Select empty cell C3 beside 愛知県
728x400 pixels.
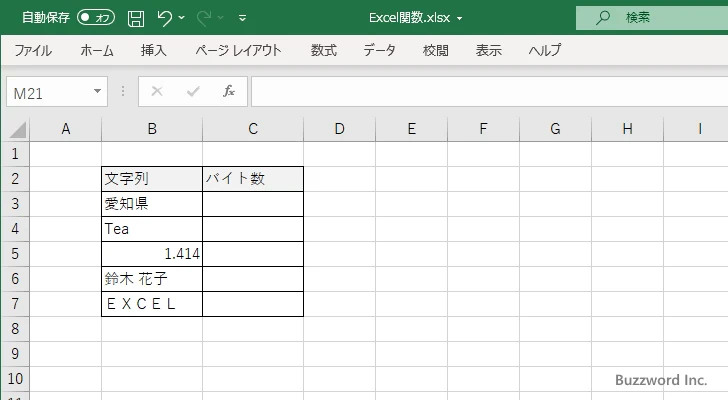[253, 204]
